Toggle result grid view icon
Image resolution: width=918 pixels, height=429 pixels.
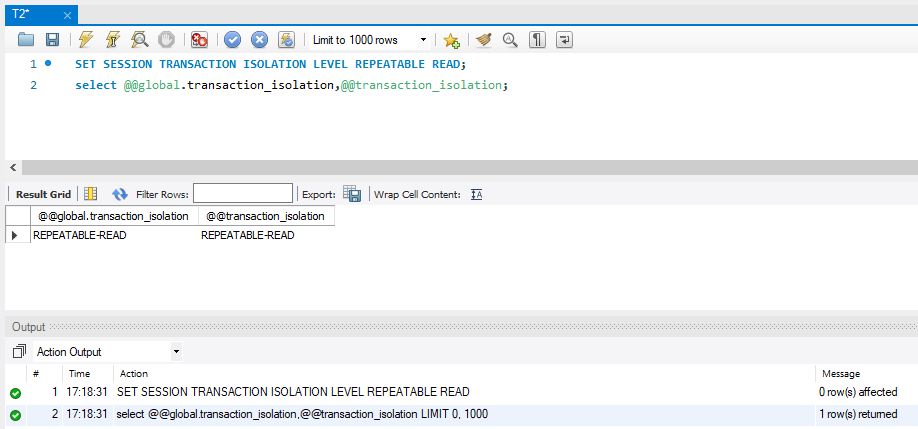tap(90, 194)
